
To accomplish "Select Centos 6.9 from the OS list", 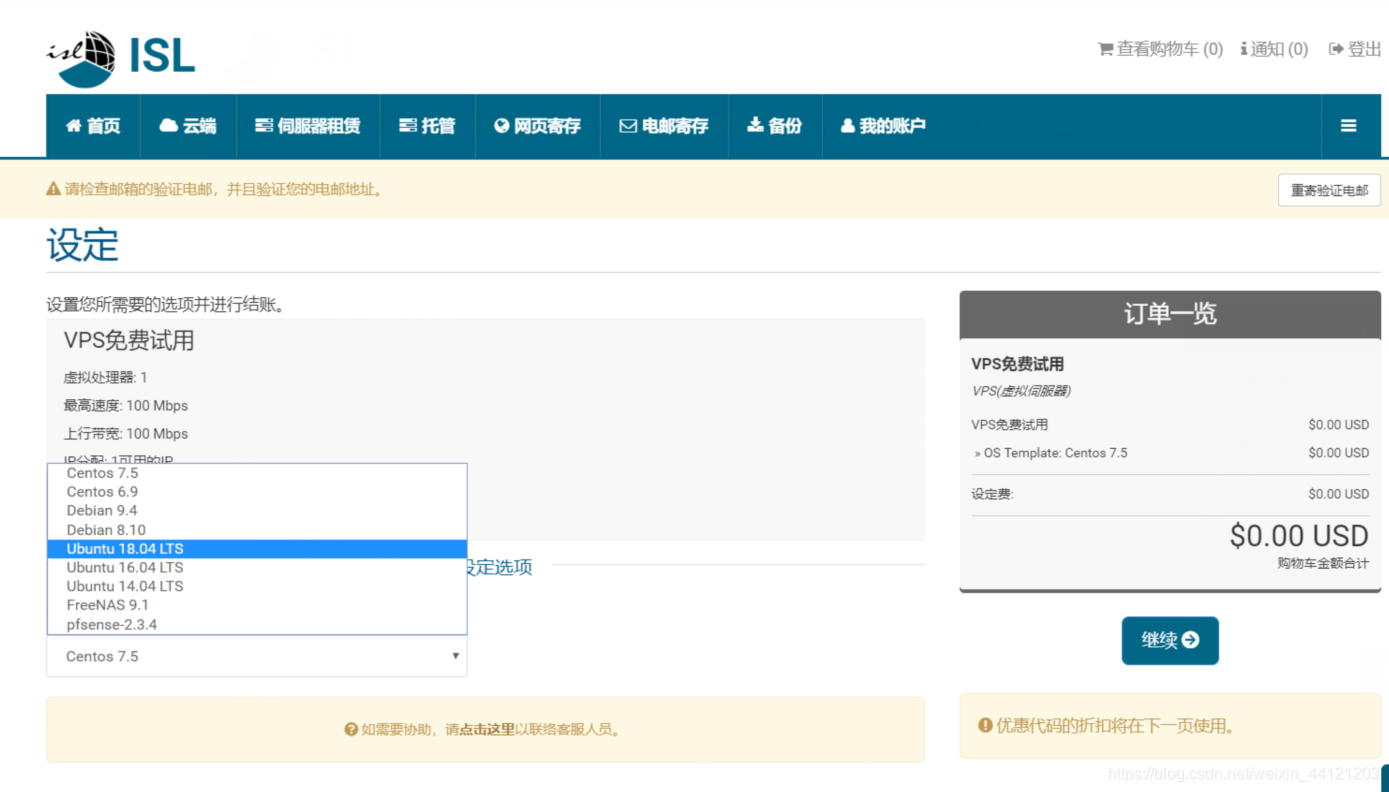I will click(257, 492).
